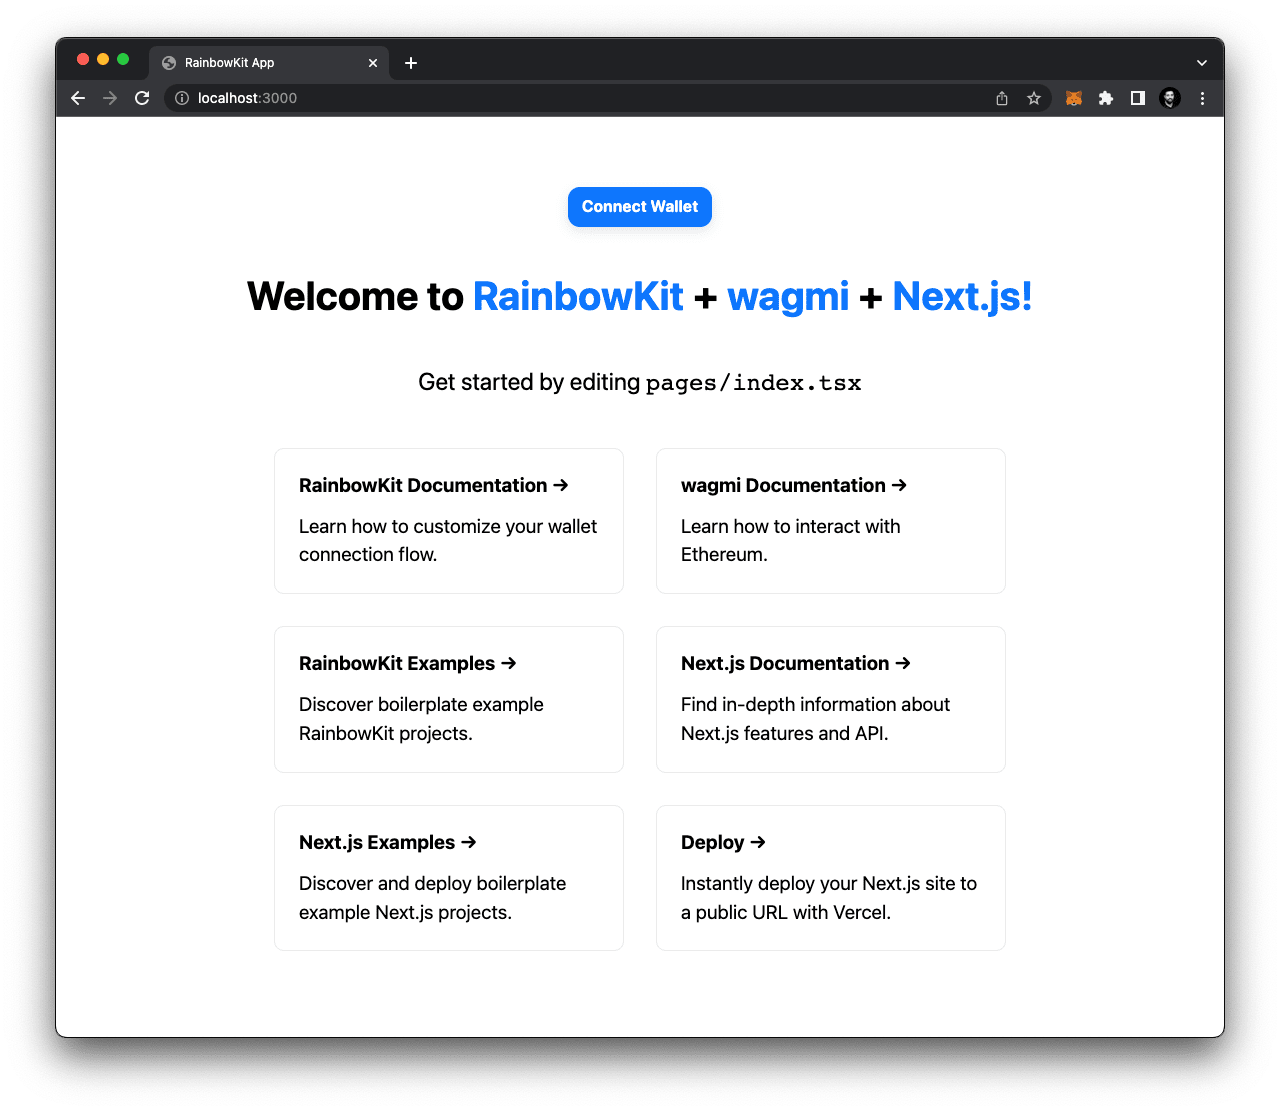
Task: Click the share page icon
Action: pyautogui.click(x=1002, y=98)
